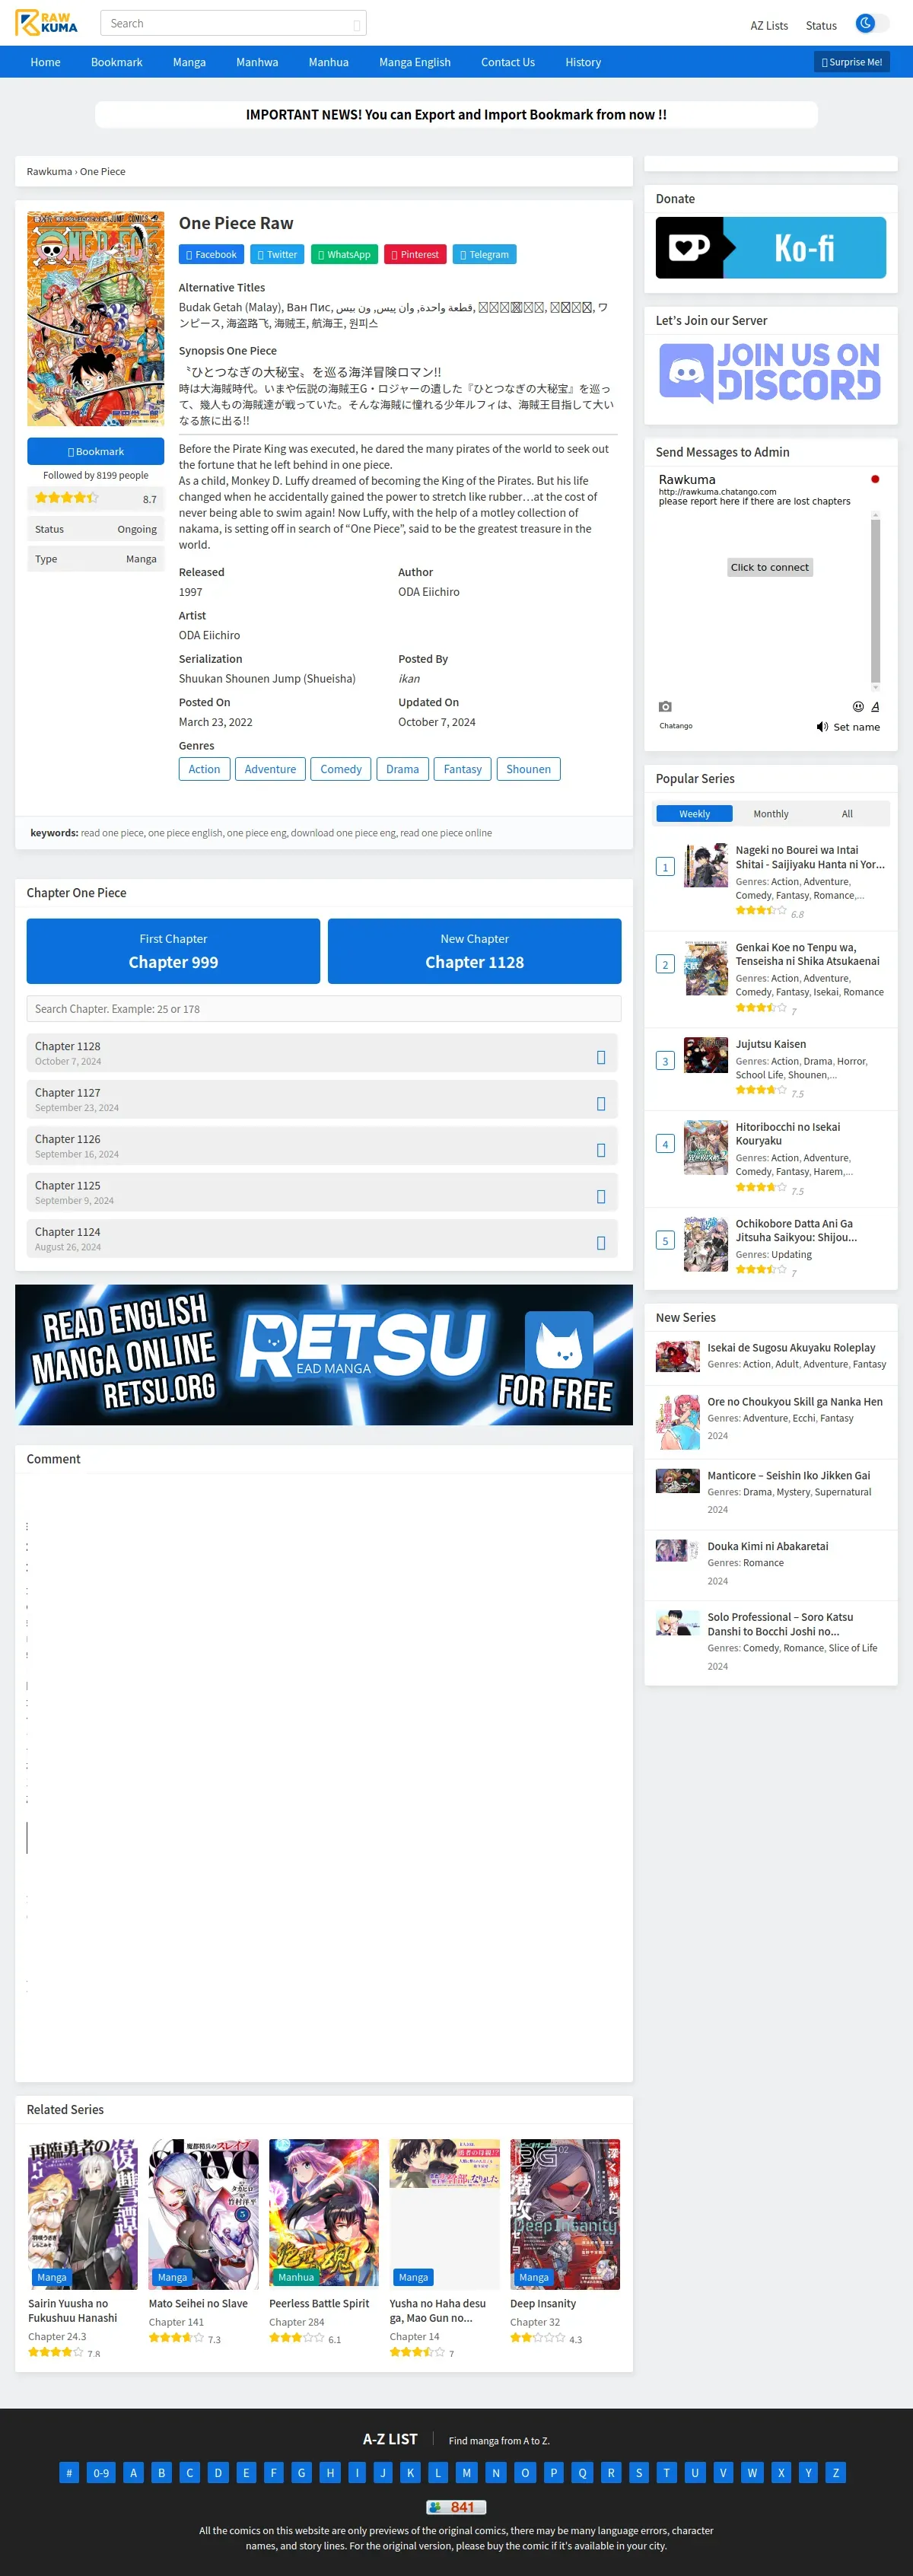Click Set name in chat
913x2576 pixels.
coord(857,727)
